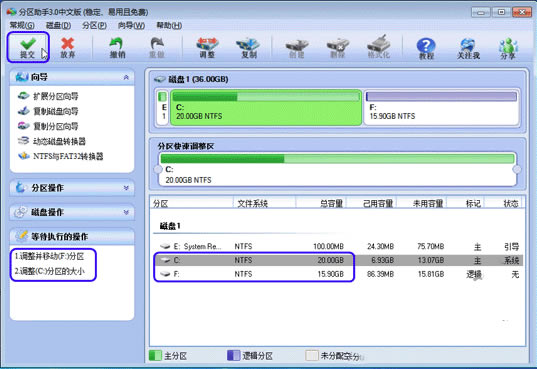Click the 格式化 (format) partition icon
The height and width of the screenshot is (369, 537).
click(x=379, y=43)
